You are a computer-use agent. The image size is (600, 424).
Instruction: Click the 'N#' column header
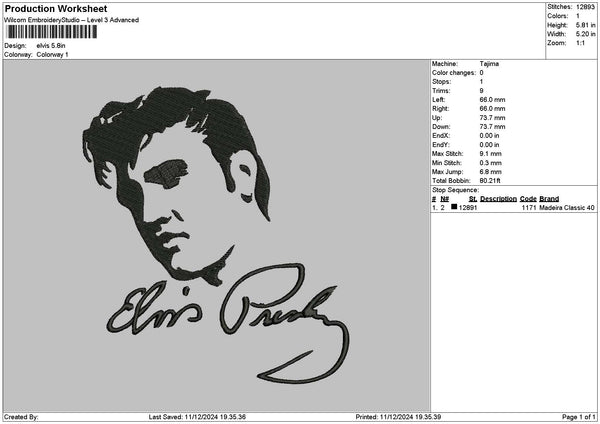coord(444,199)
